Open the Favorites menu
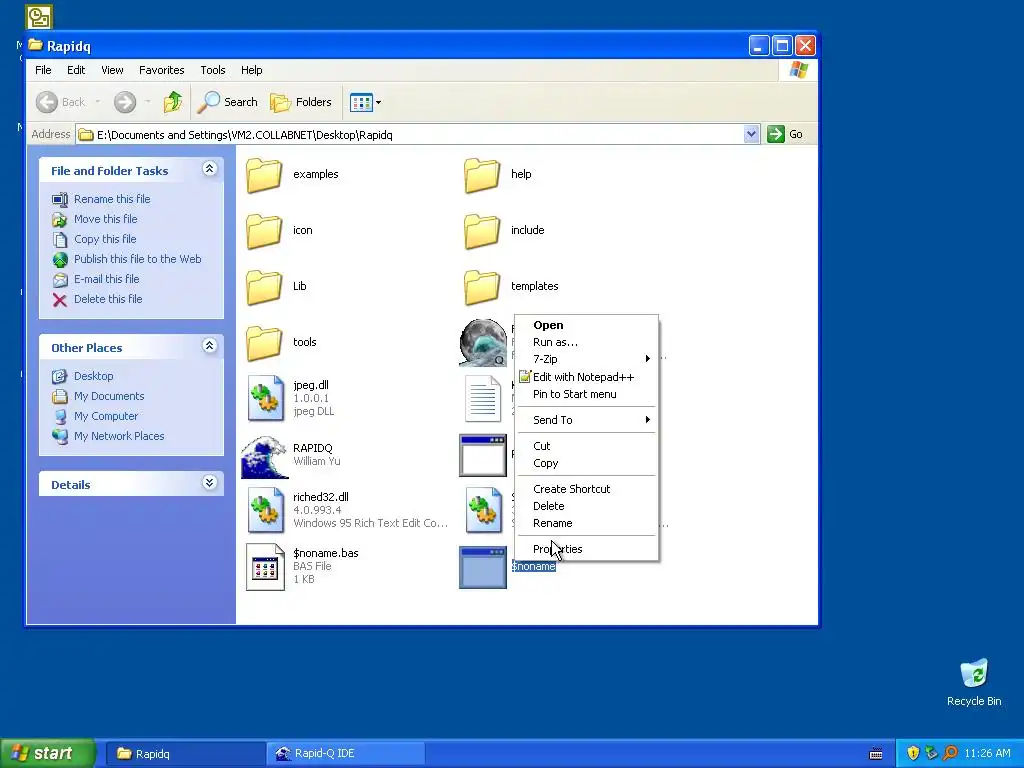 tap(161, 70)
